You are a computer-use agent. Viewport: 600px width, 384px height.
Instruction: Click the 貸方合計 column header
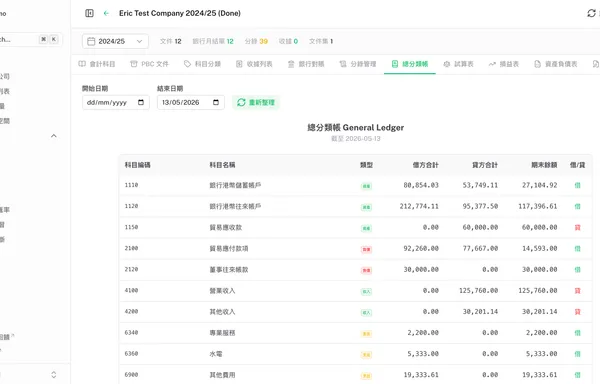(x=485, y=165)
